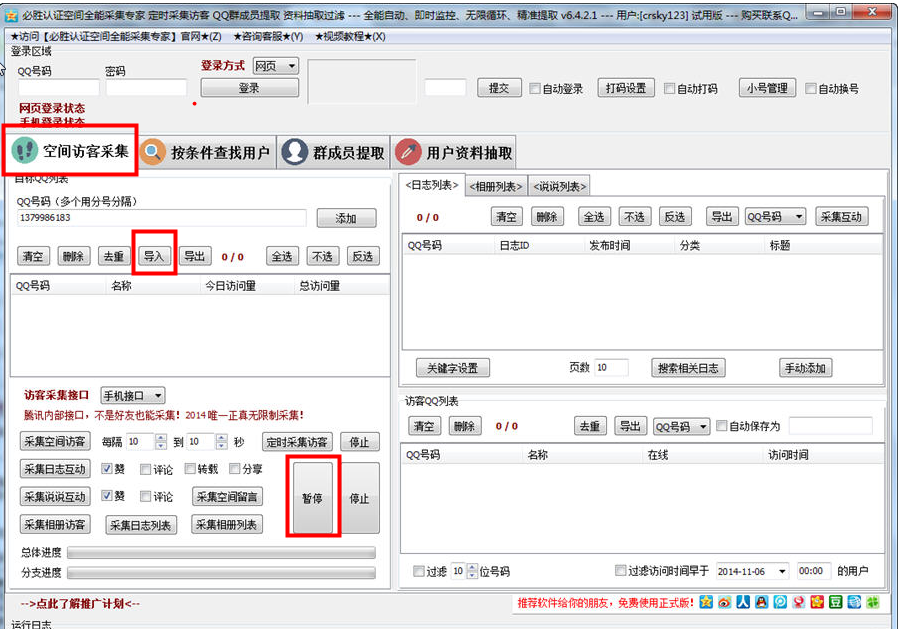Click the green four-leaf clover icon
The image size is (899, 629).
(873, 602)
